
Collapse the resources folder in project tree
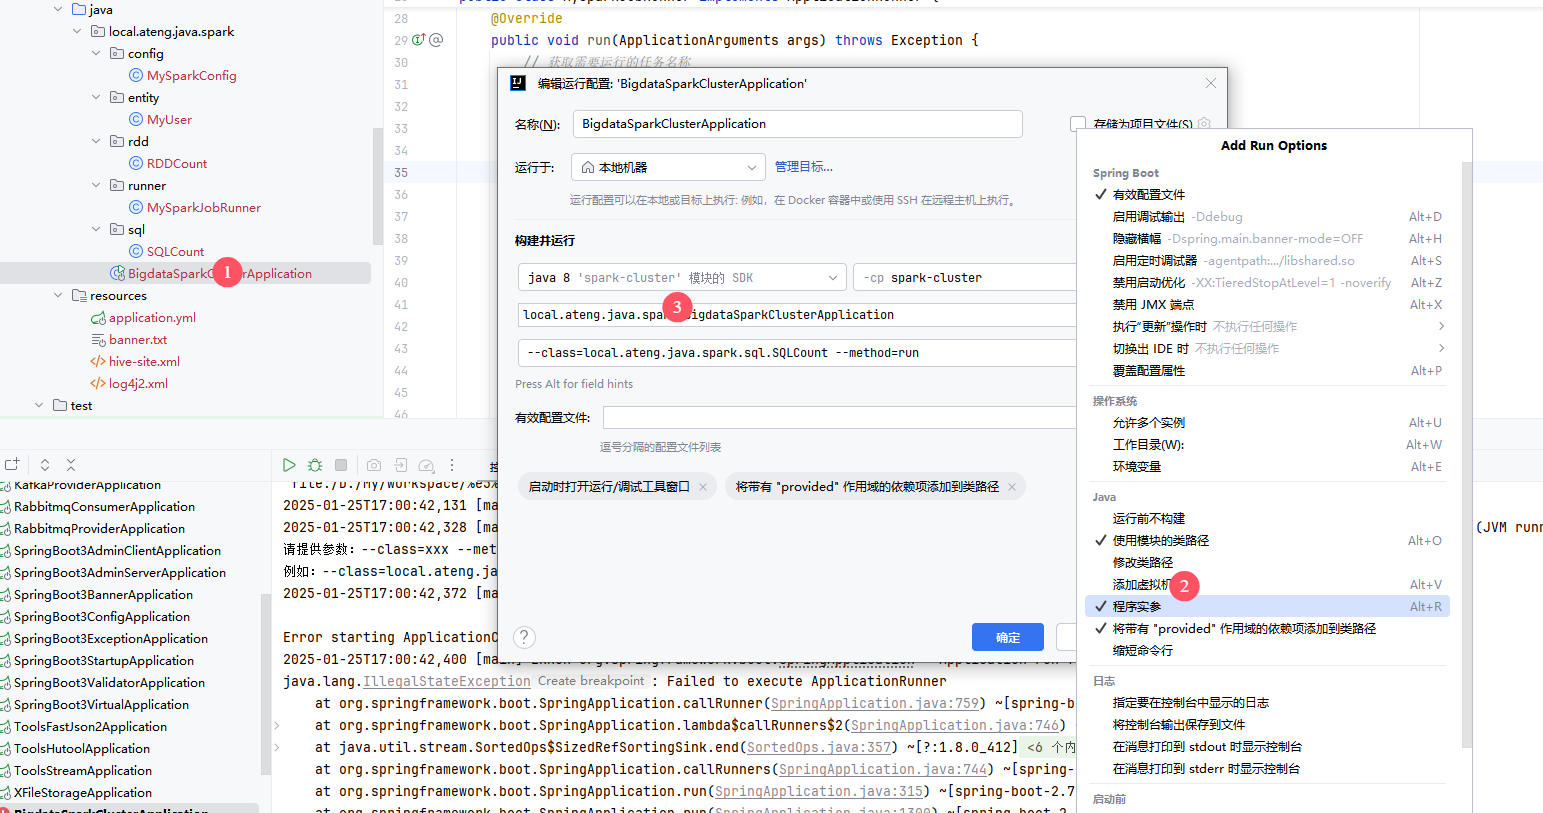pos(58,296)
